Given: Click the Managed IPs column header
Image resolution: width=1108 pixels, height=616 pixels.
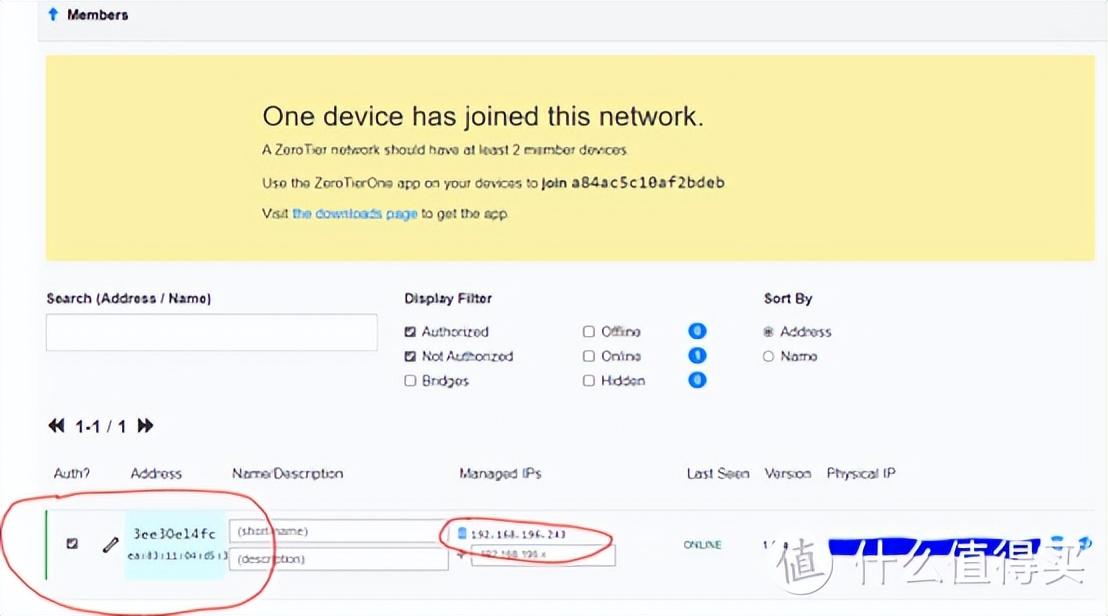Looking at the screenshot, I should 500,473.
